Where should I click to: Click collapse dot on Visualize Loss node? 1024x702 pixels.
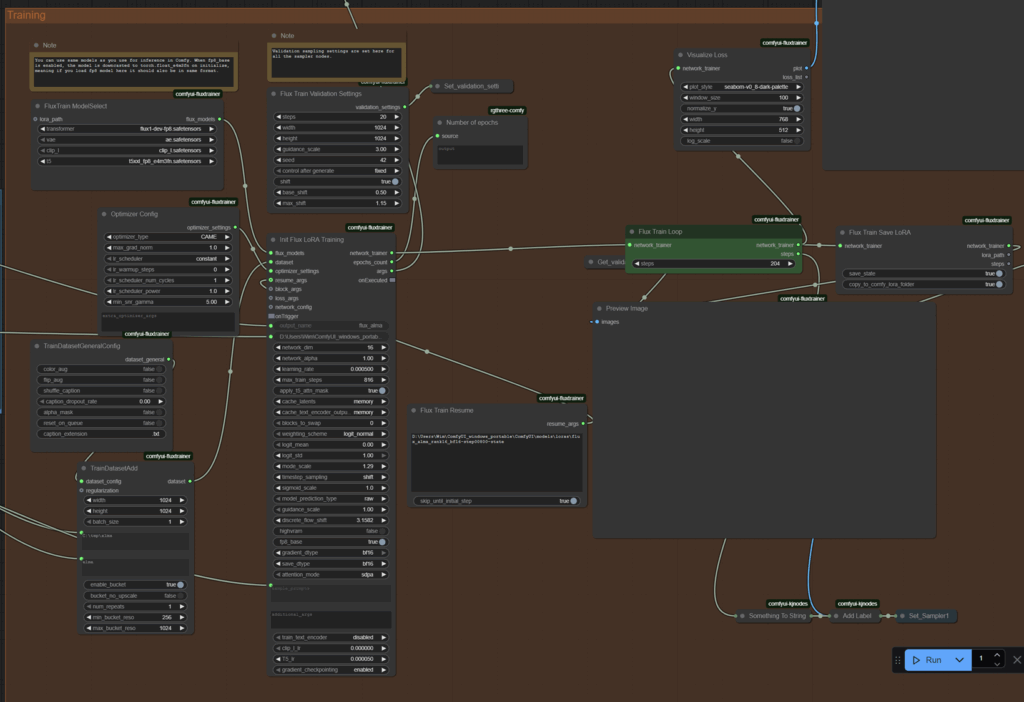[x=680, y=55]
